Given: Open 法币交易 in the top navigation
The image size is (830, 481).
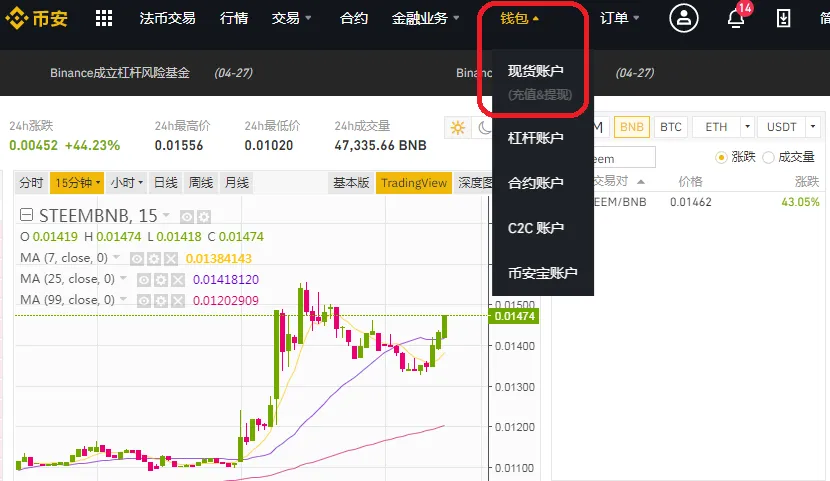Looking at the screenshot, I should 167,18.
